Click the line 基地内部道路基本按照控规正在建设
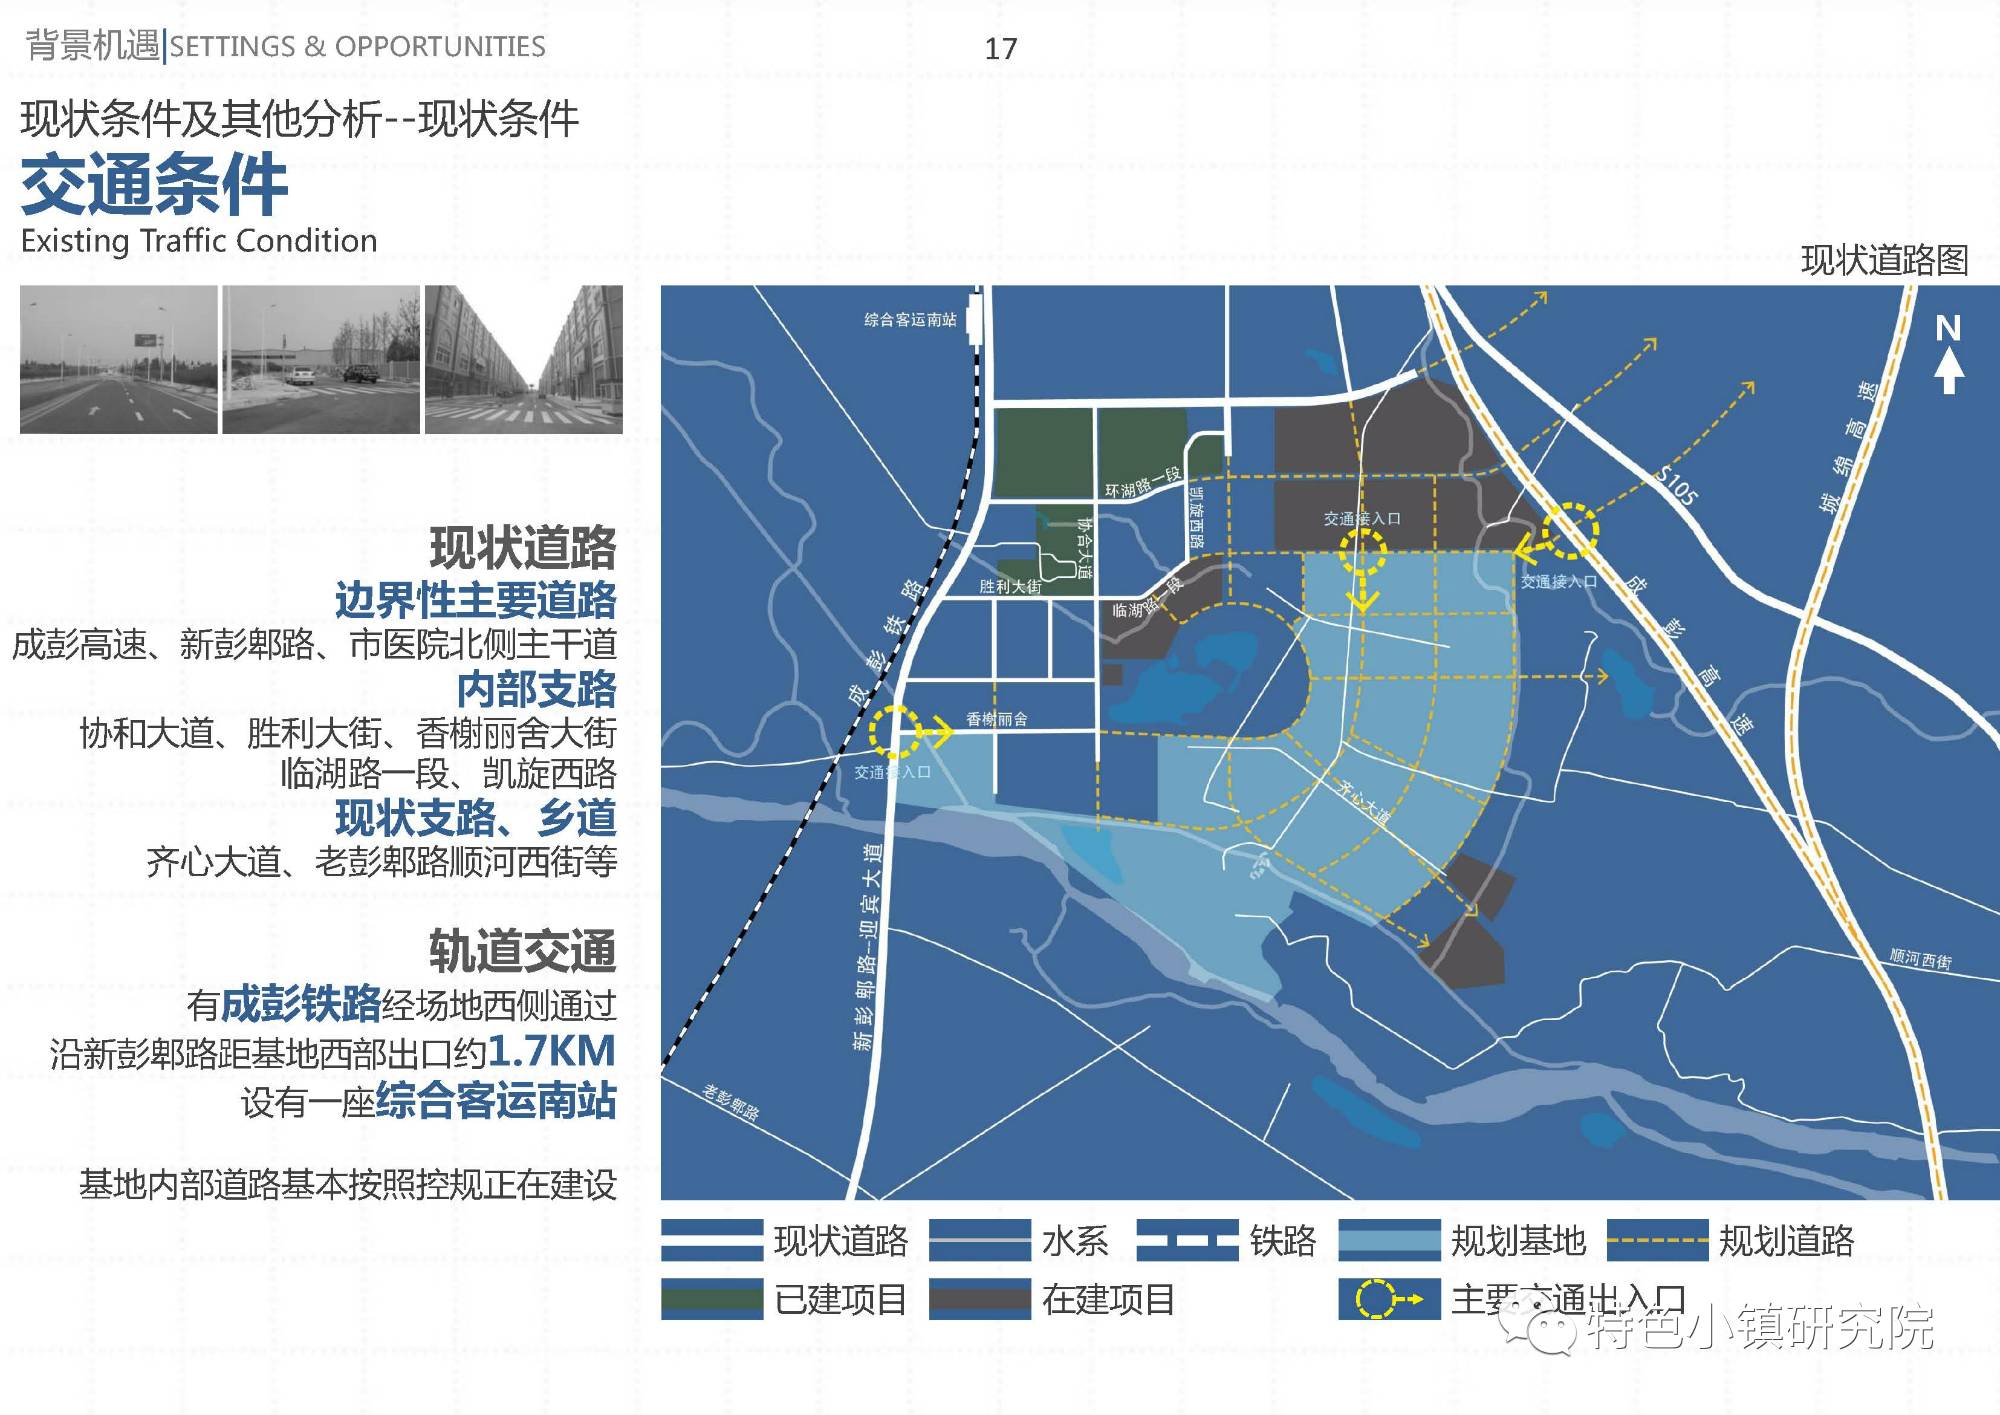This screenshot has width=2000, height=1415. [348, 1185]
